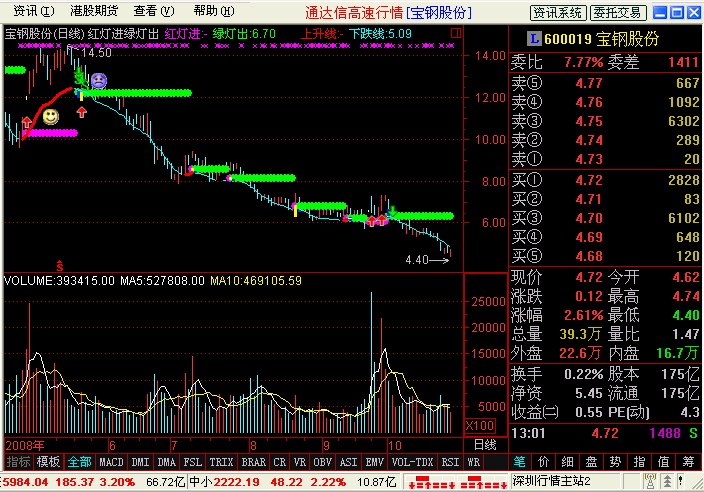This screenshot has width=704, height=492.
Task: Click the 14.50 high price label
Action: (96, 53)
